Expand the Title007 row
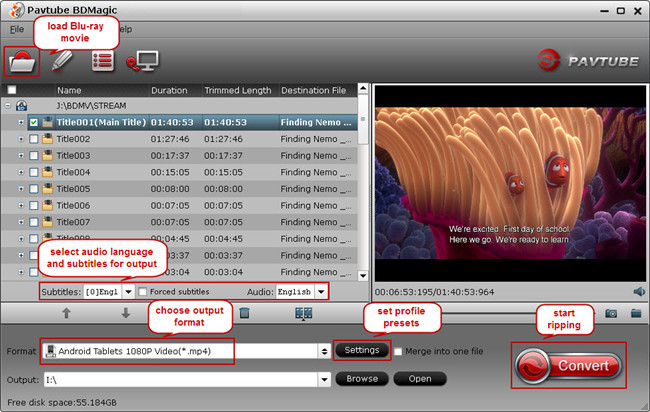The image size is (650, 412). 21,222
